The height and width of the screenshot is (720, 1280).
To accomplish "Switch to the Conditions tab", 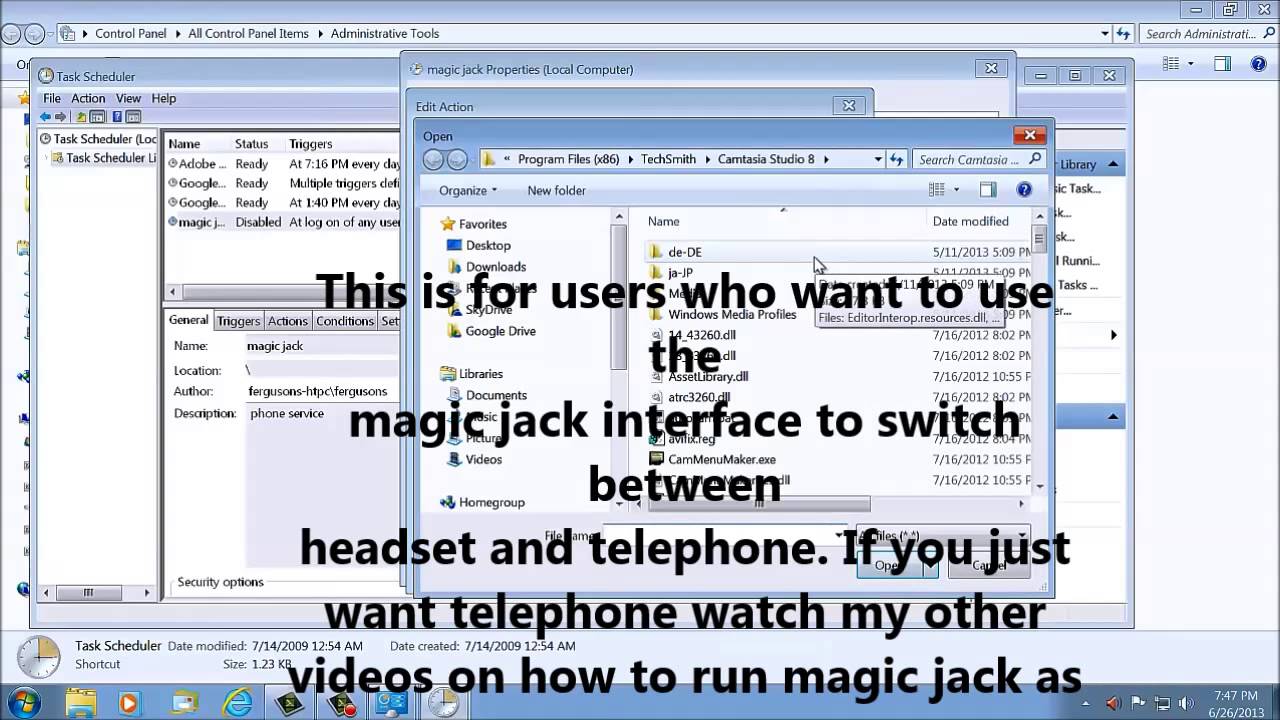I will (345, 321).
